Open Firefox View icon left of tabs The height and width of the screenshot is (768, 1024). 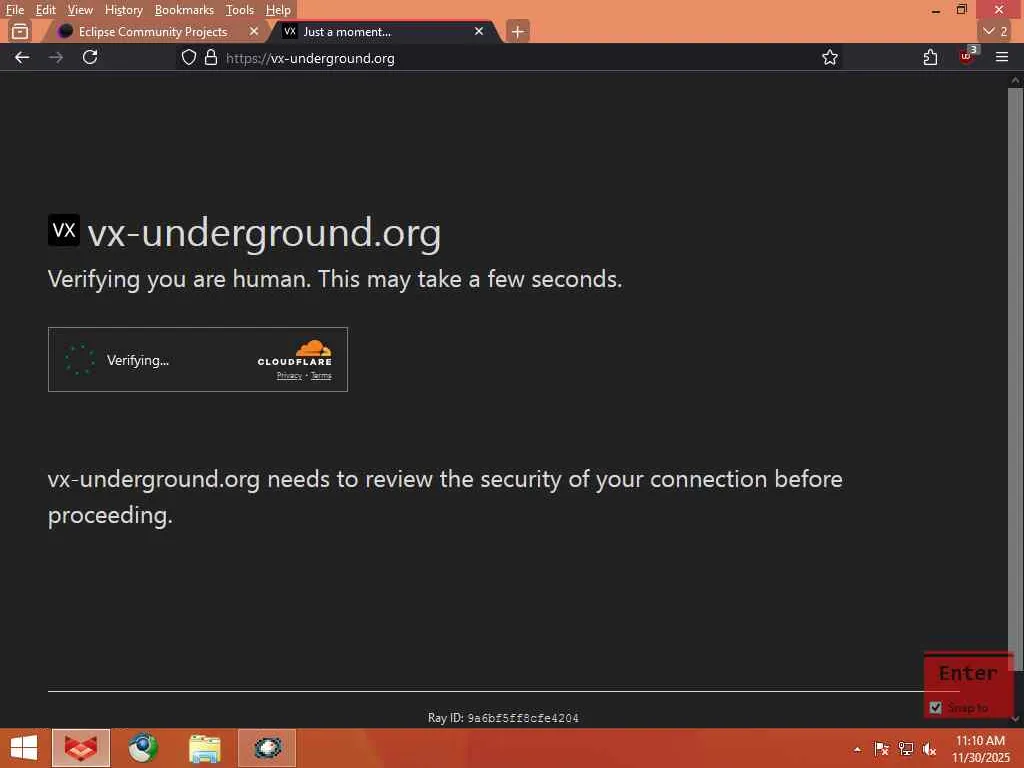(20, 31)
